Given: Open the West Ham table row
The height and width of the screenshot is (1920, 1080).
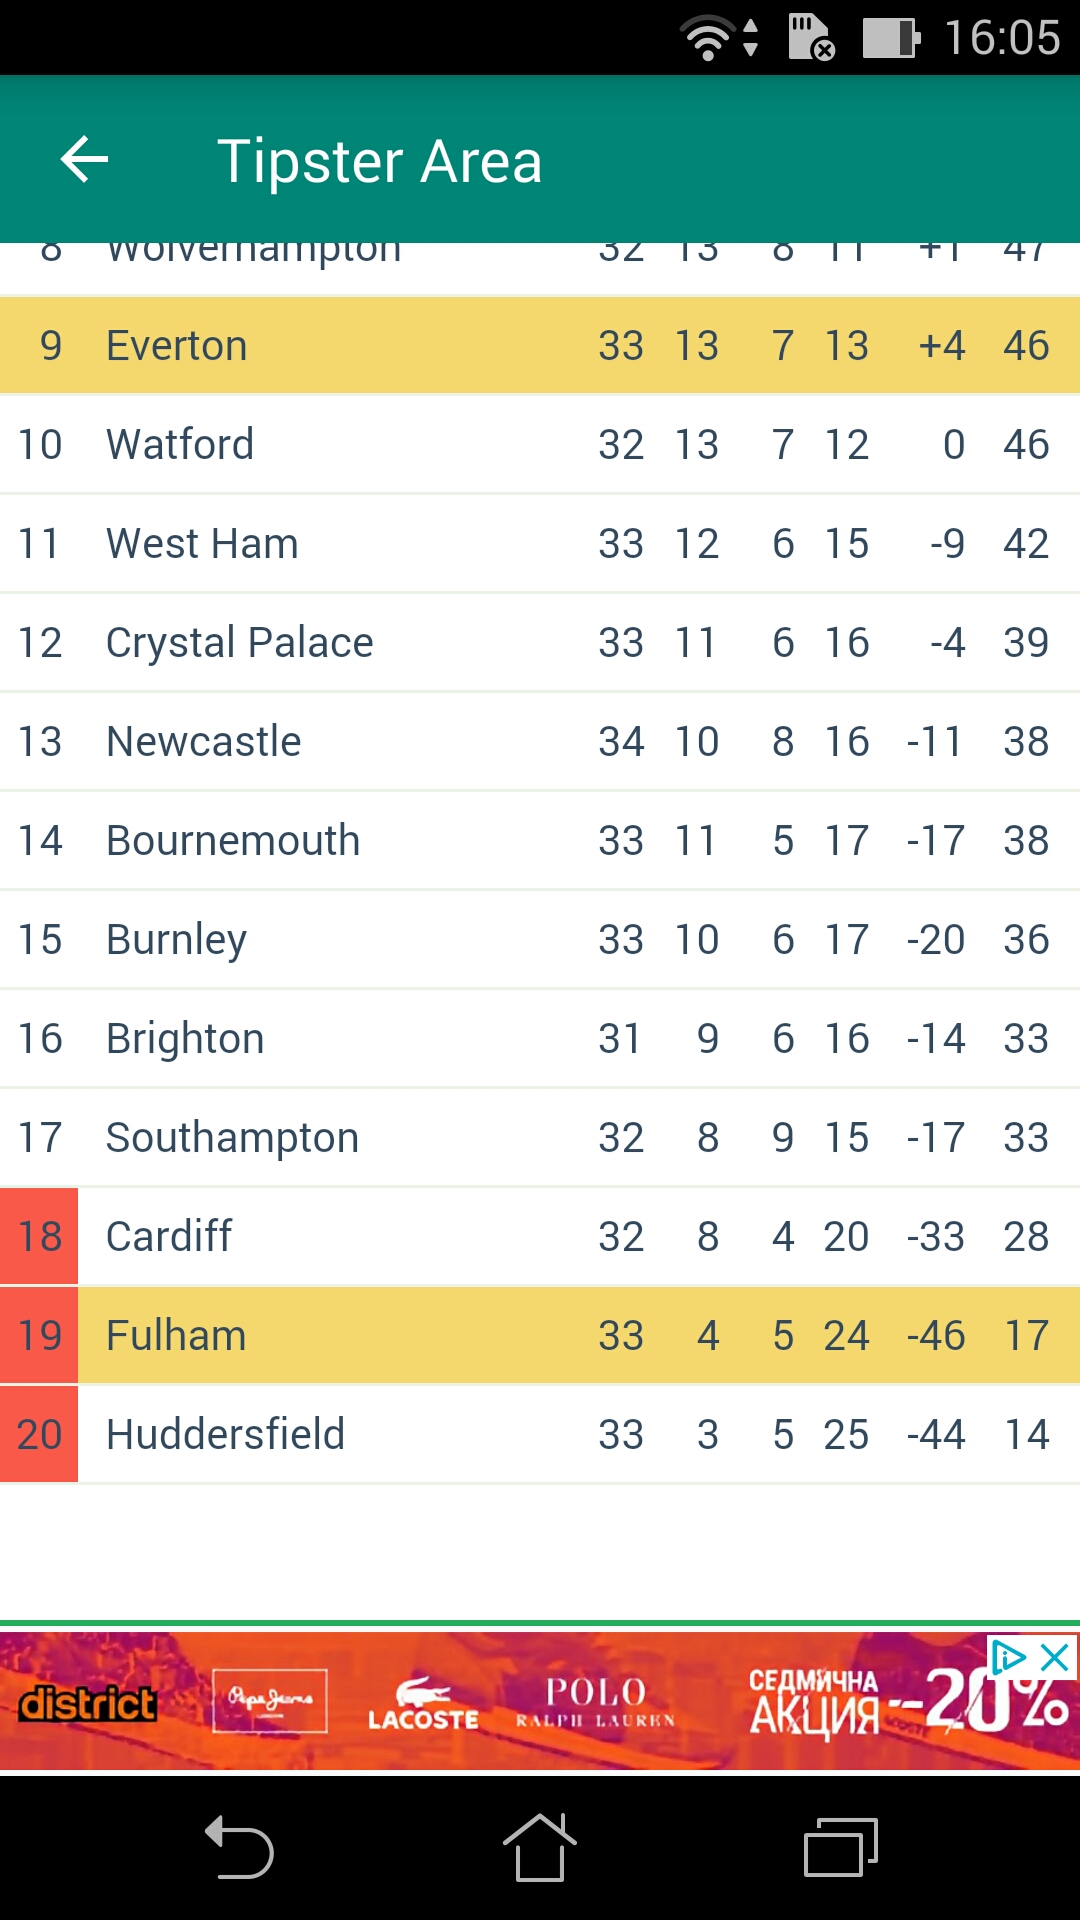Looking at the screenshot, I should point(540,543).
